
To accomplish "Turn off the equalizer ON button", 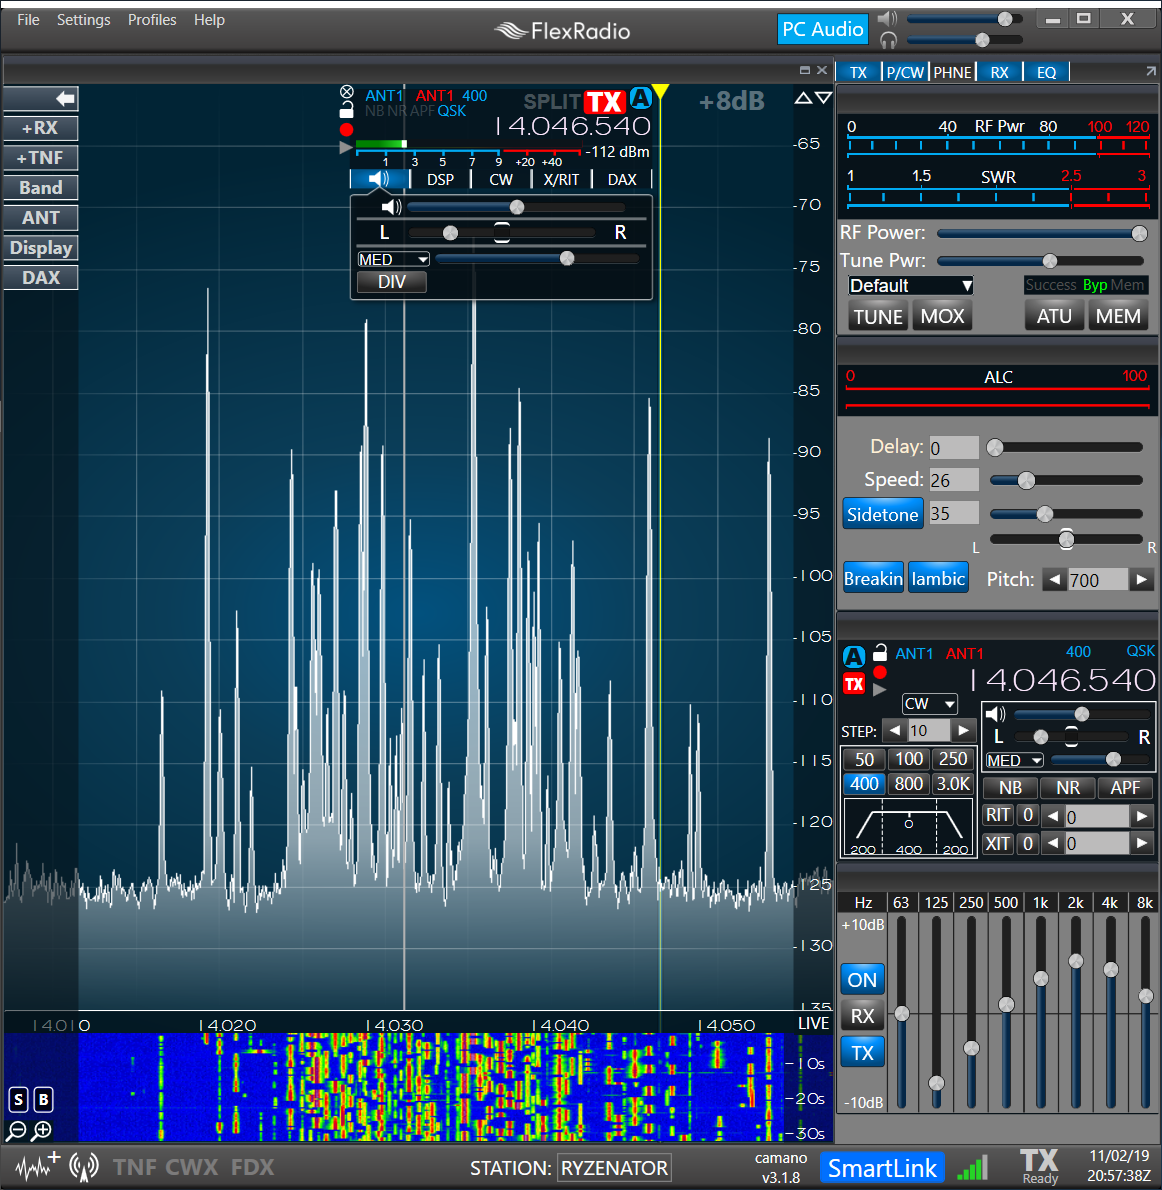I will (x=862, y=980).
